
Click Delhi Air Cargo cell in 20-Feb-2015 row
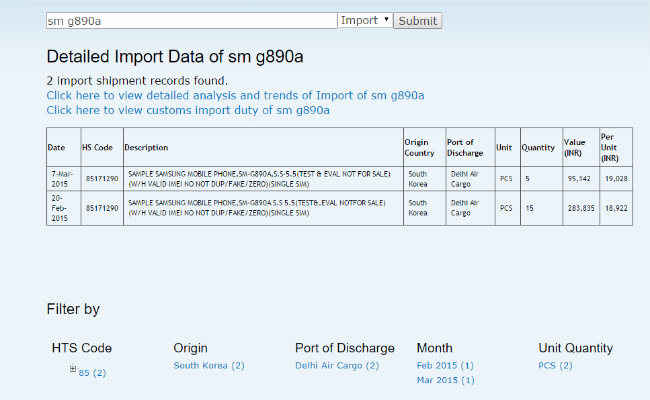471,208
